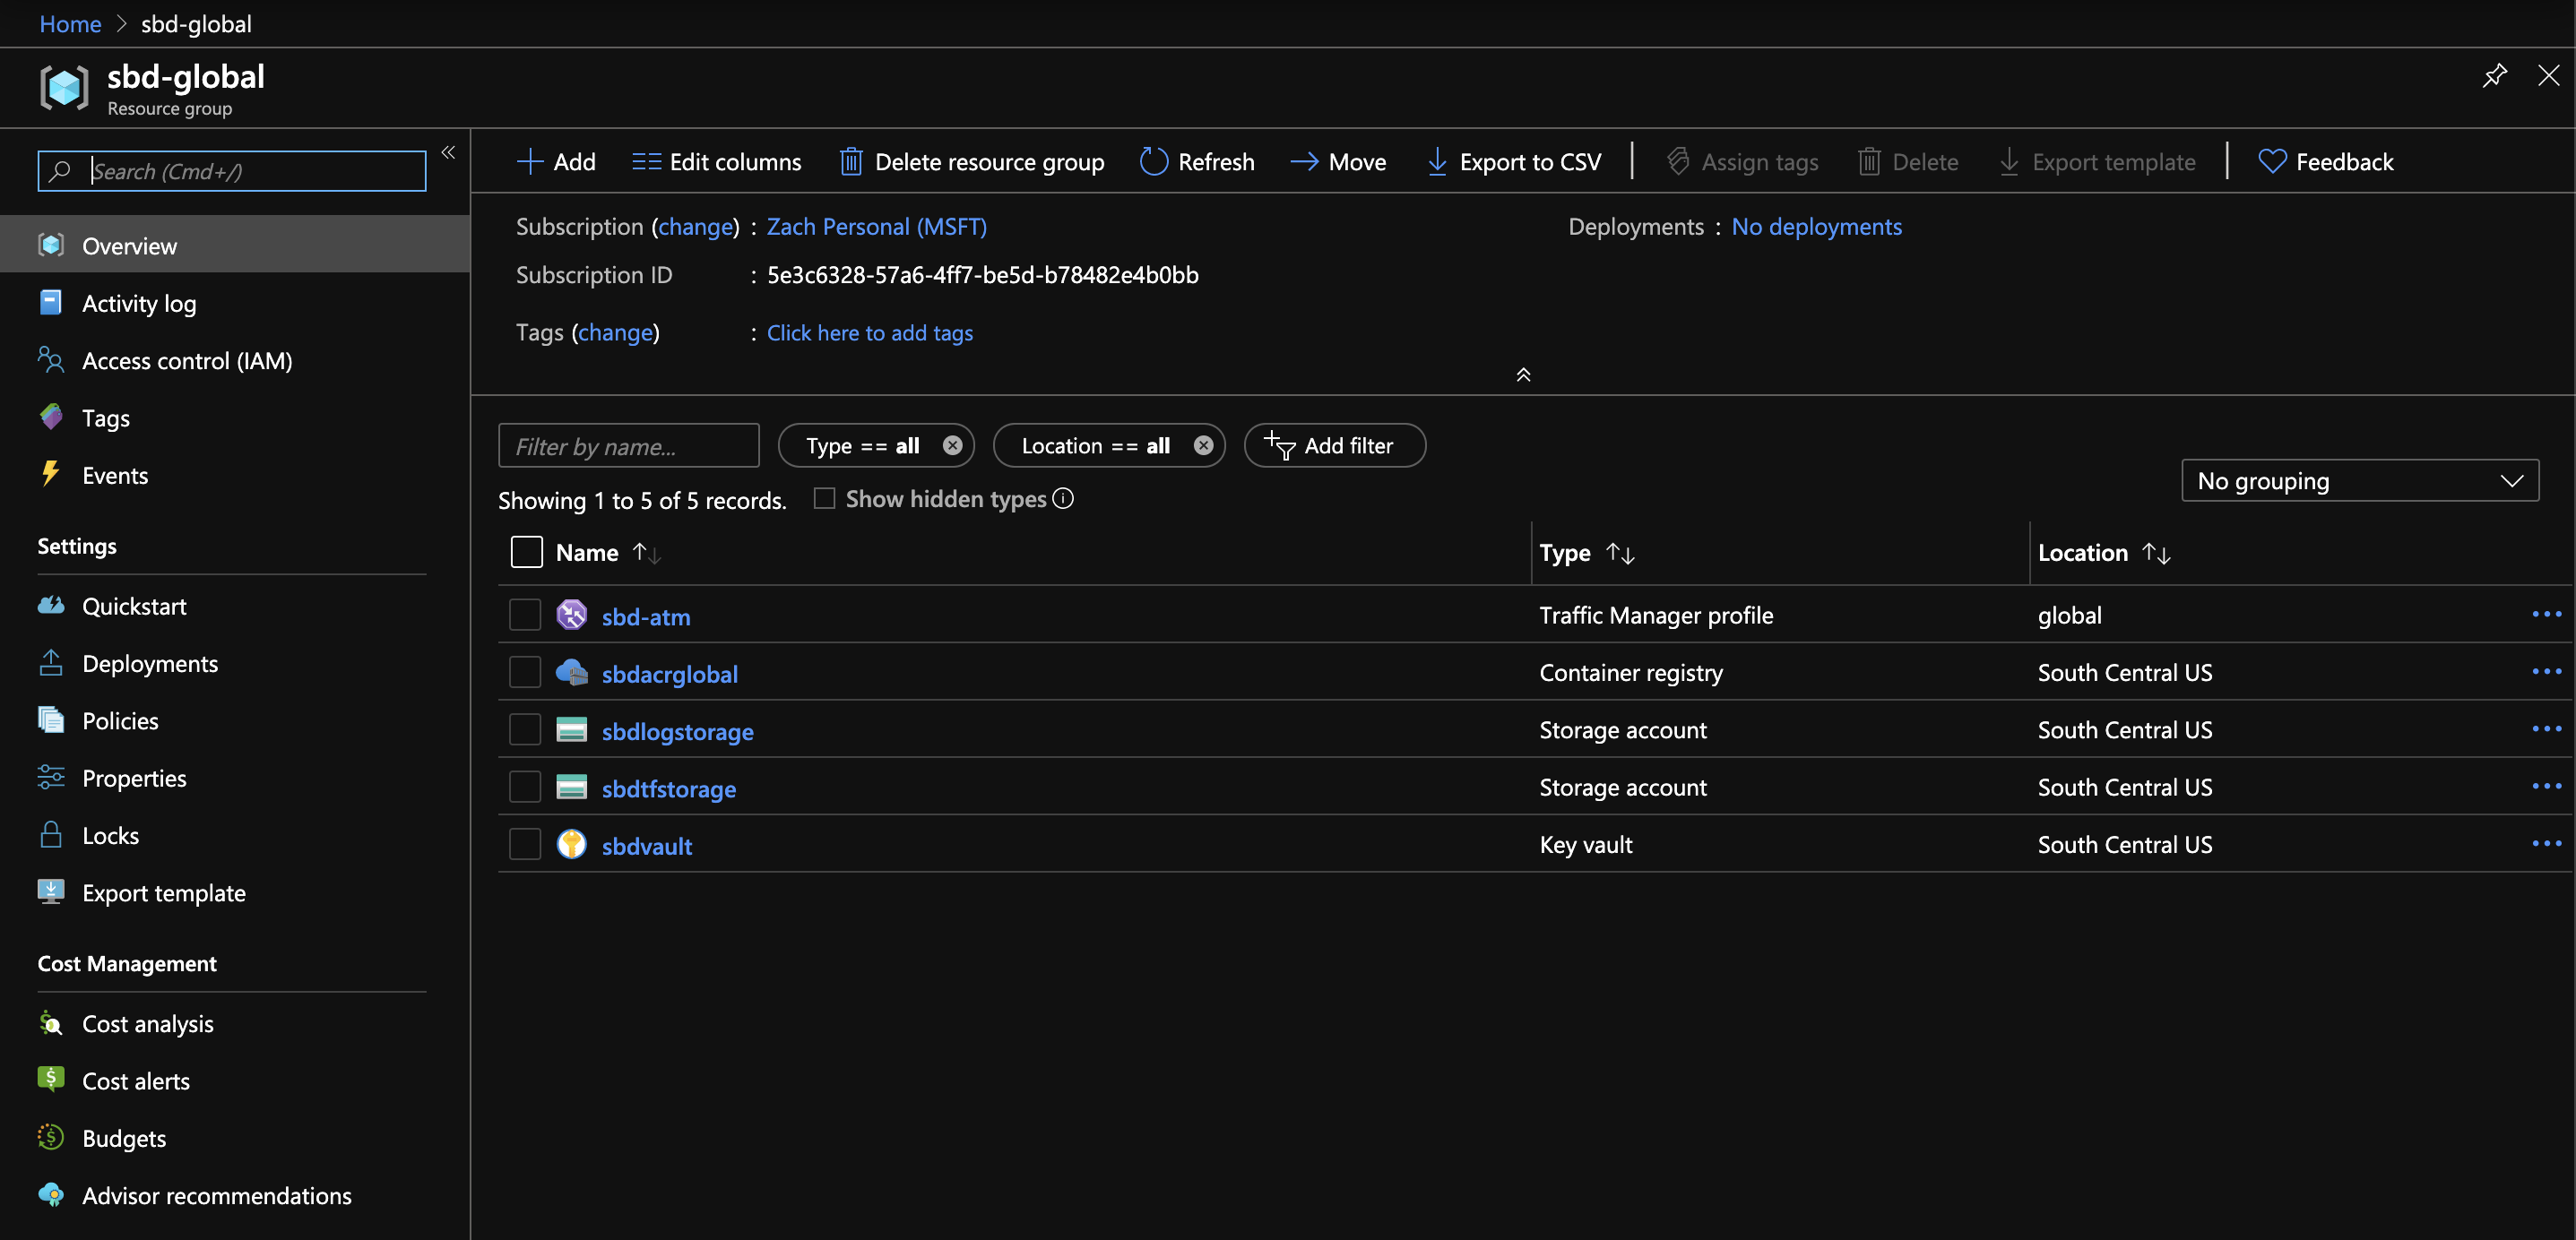
Task: Open the sbdvault resource link
Action: coord(646,845)
